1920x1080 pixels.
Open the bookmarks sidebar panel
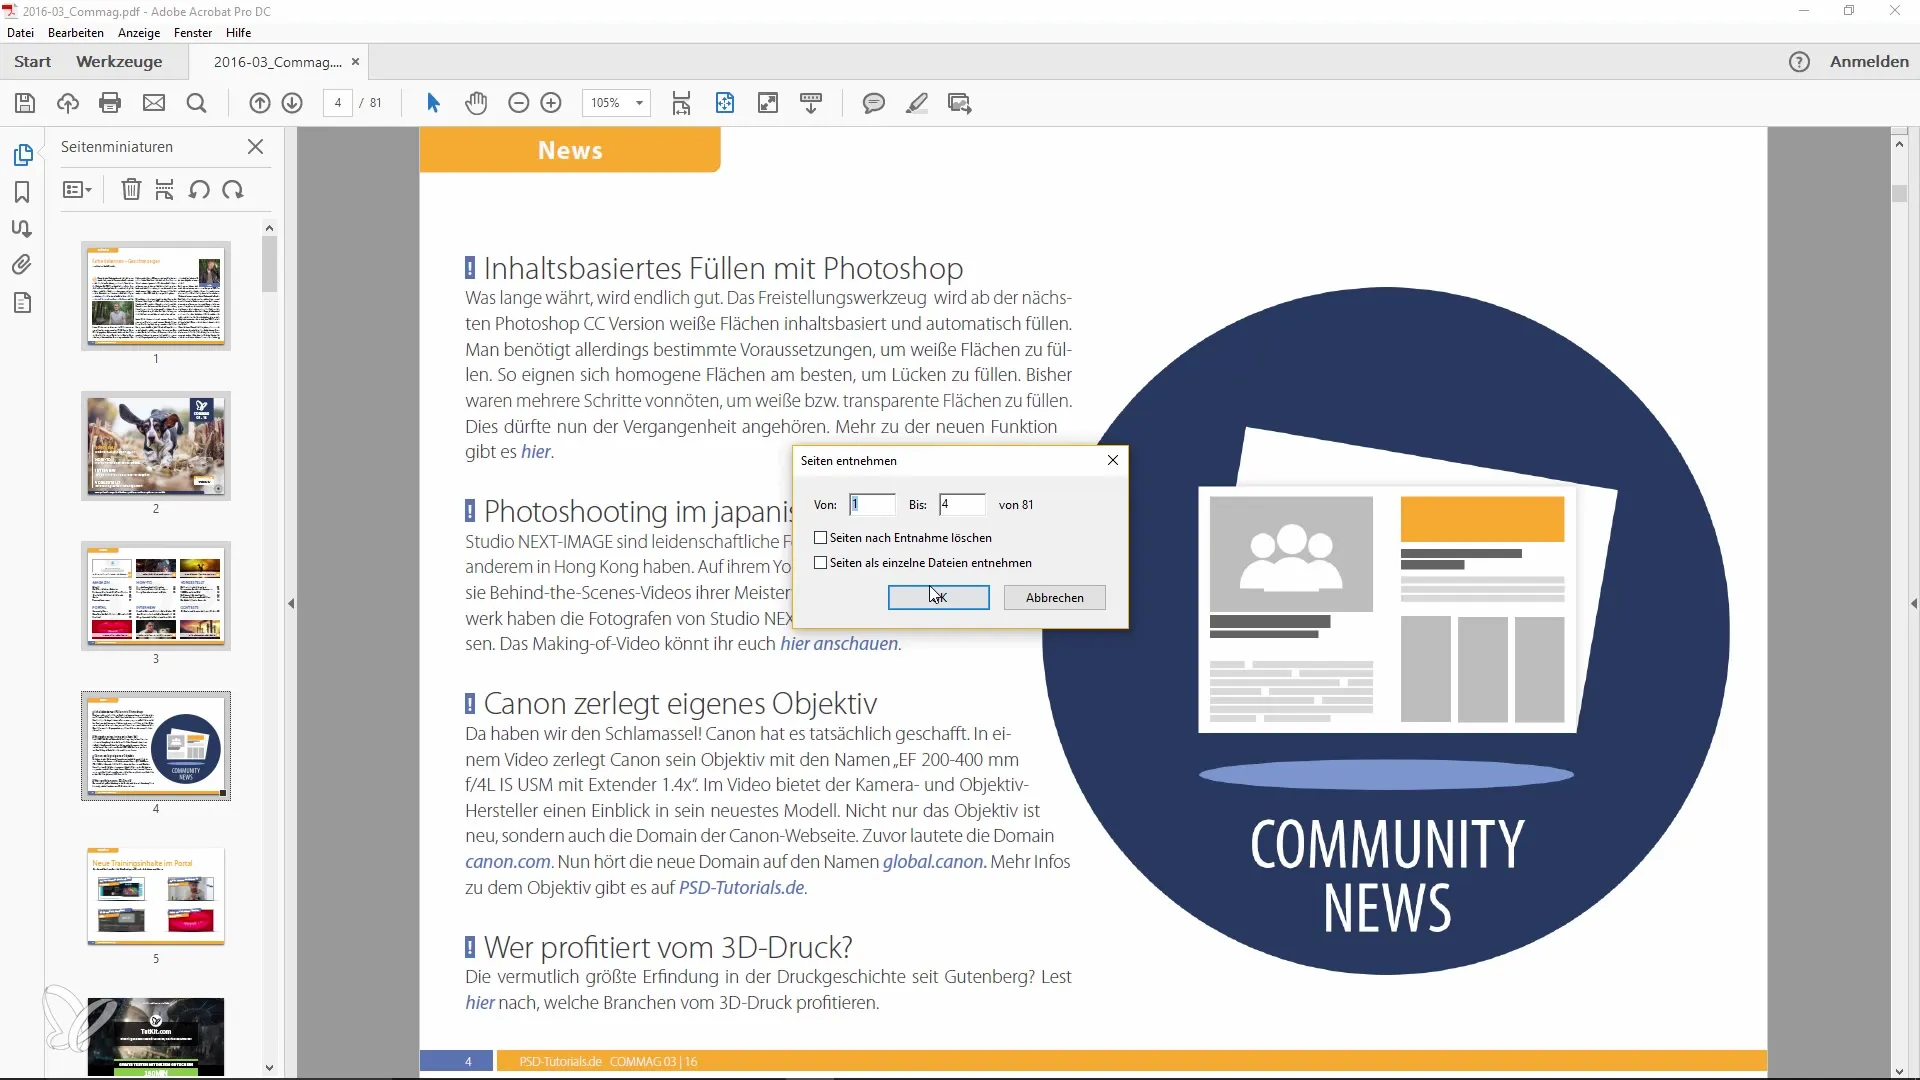coord(22,192)
